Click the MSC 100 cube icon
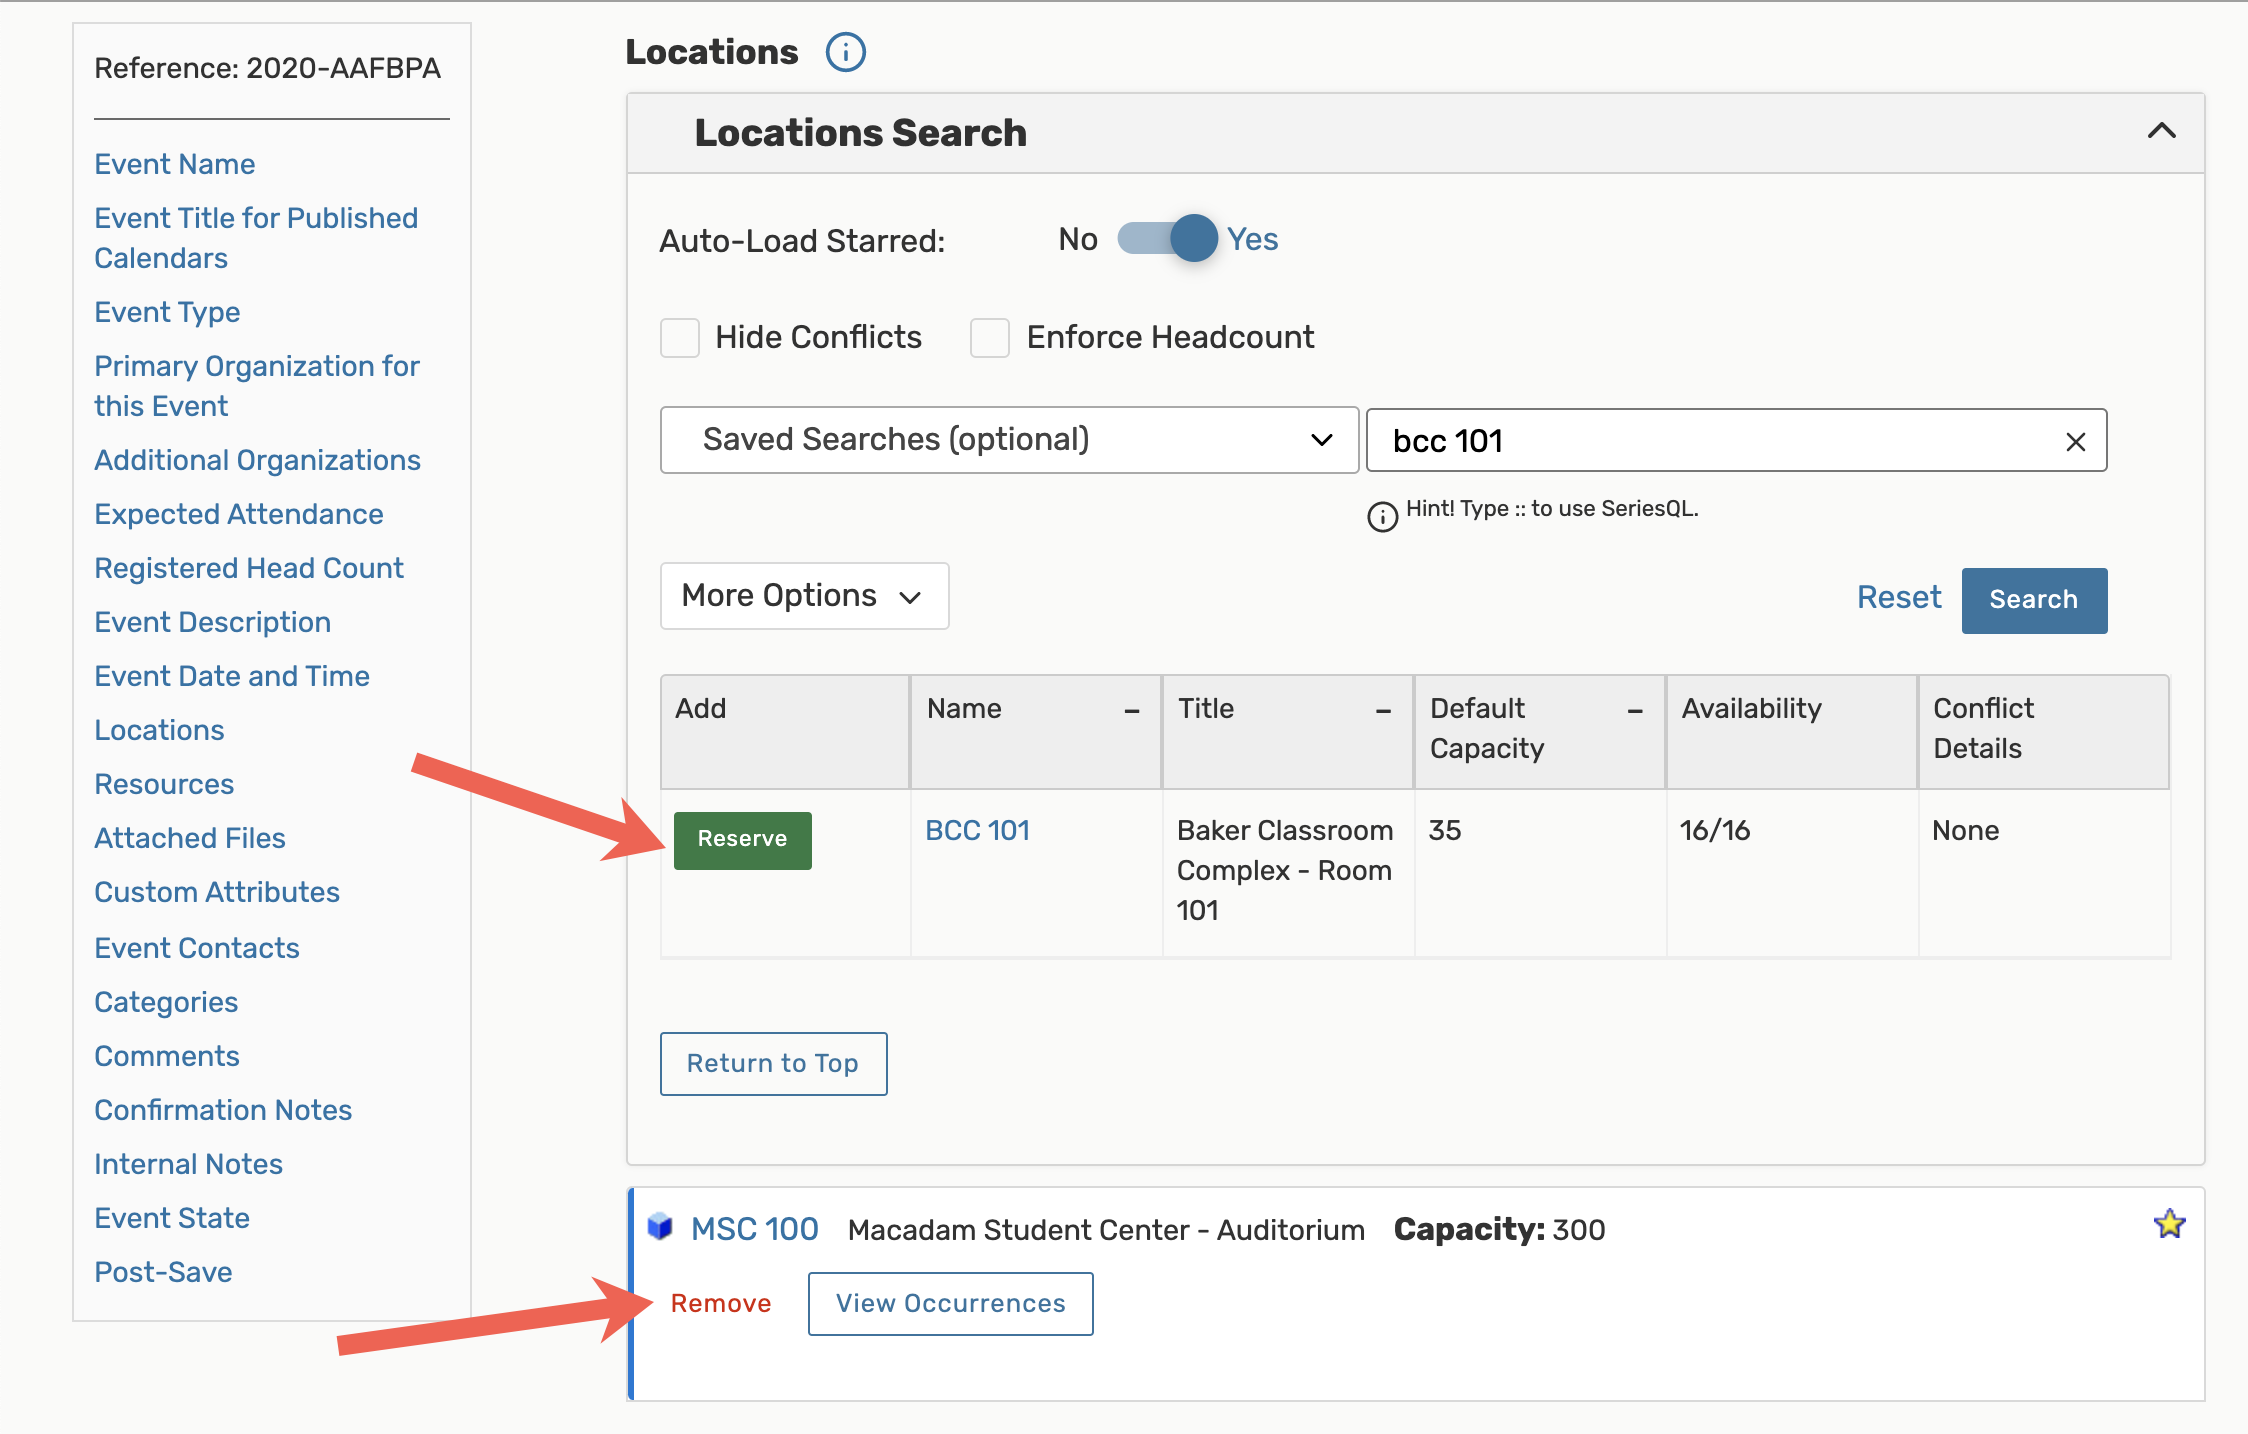The height and width of the screenshot is (1434, 2248). 660,1226
